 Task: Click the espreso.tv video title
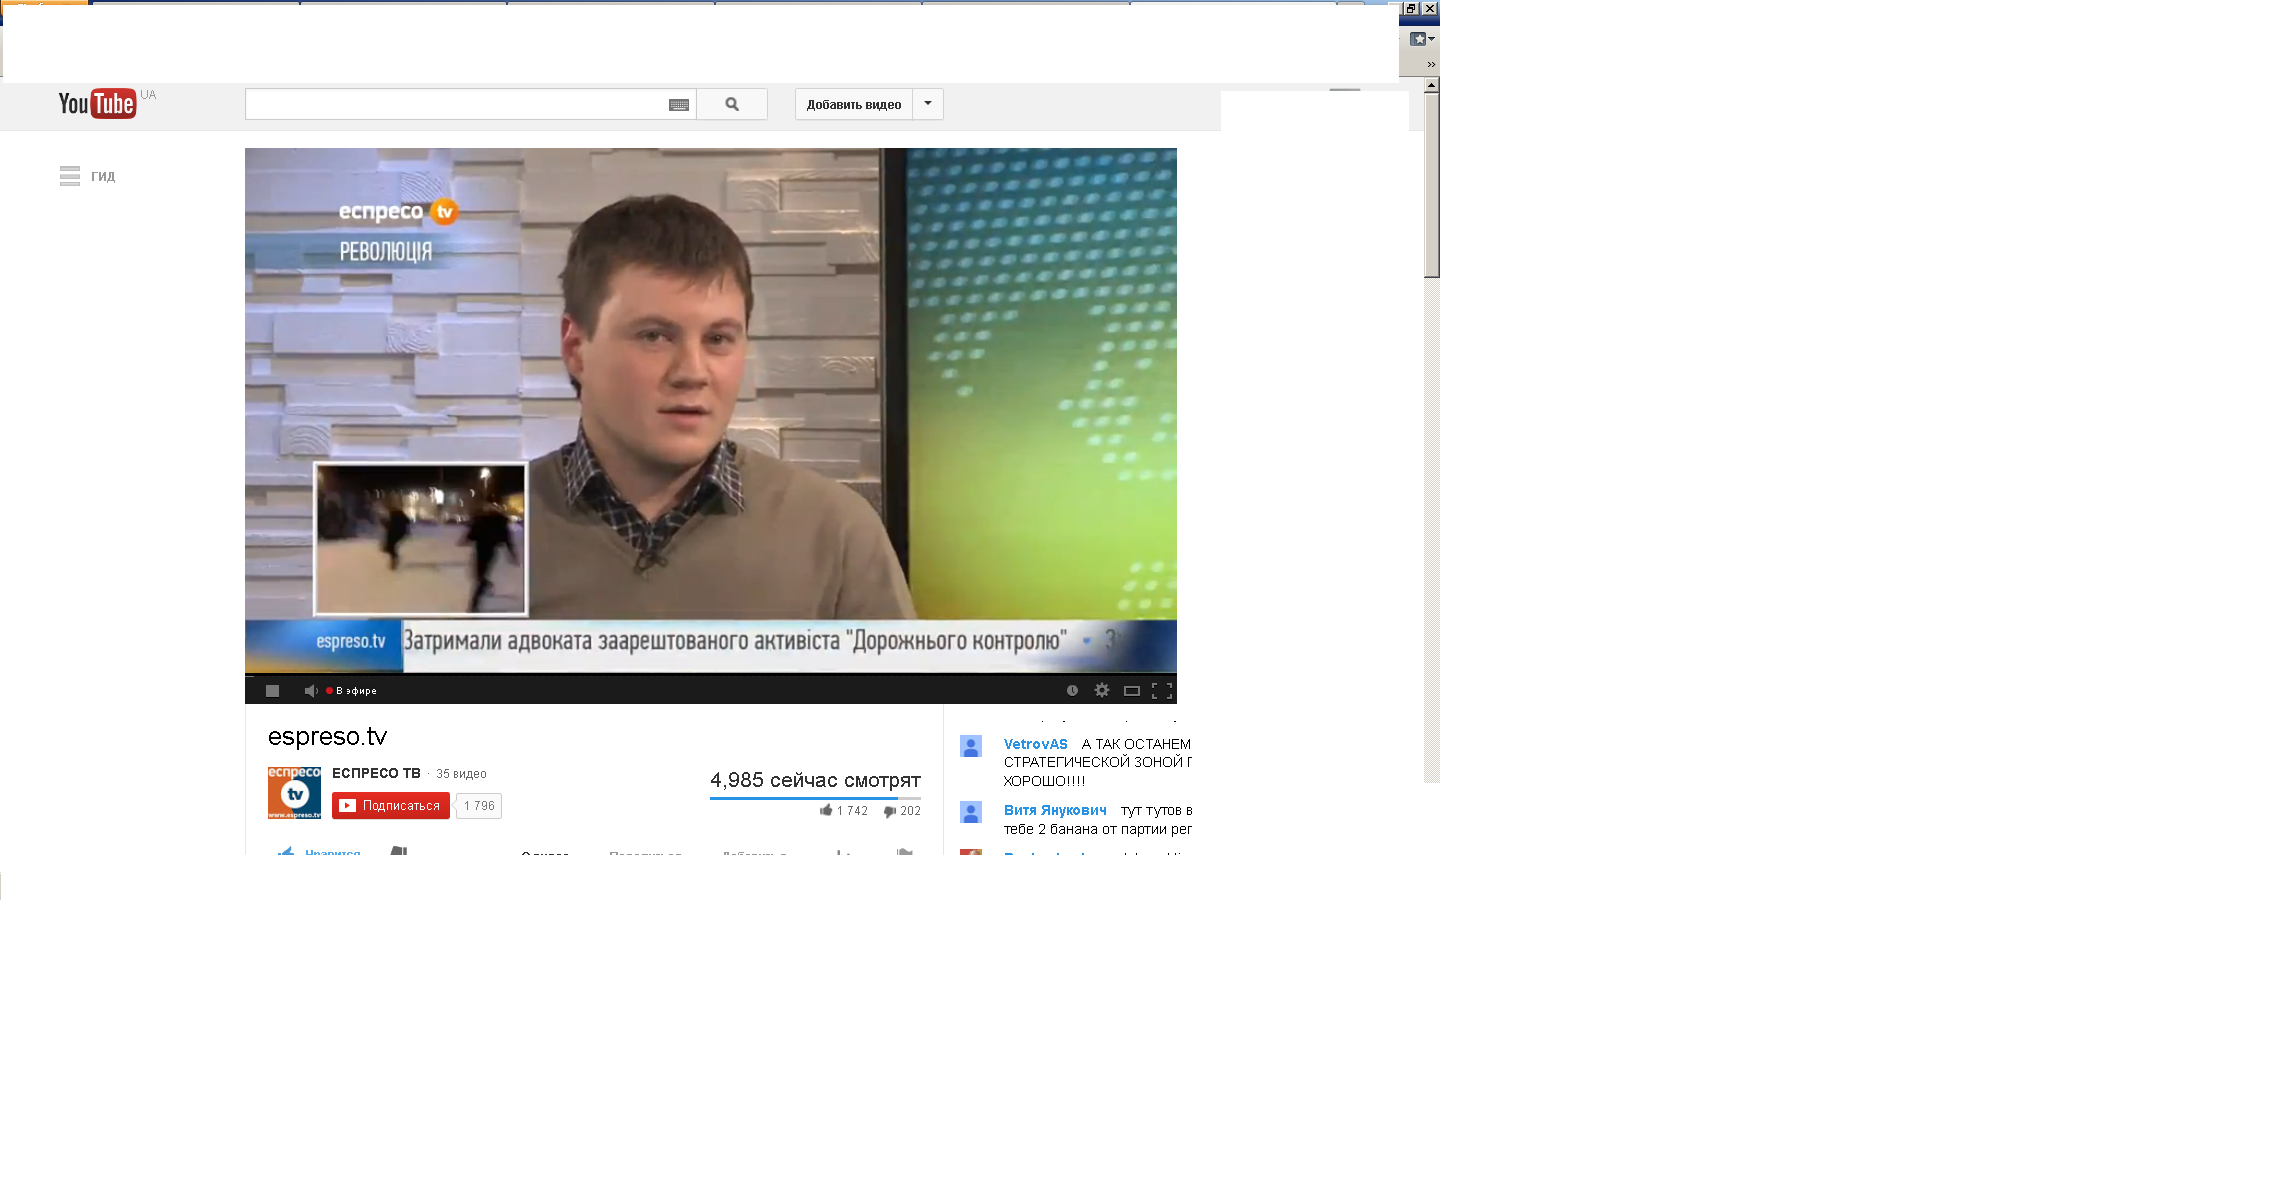327,736
